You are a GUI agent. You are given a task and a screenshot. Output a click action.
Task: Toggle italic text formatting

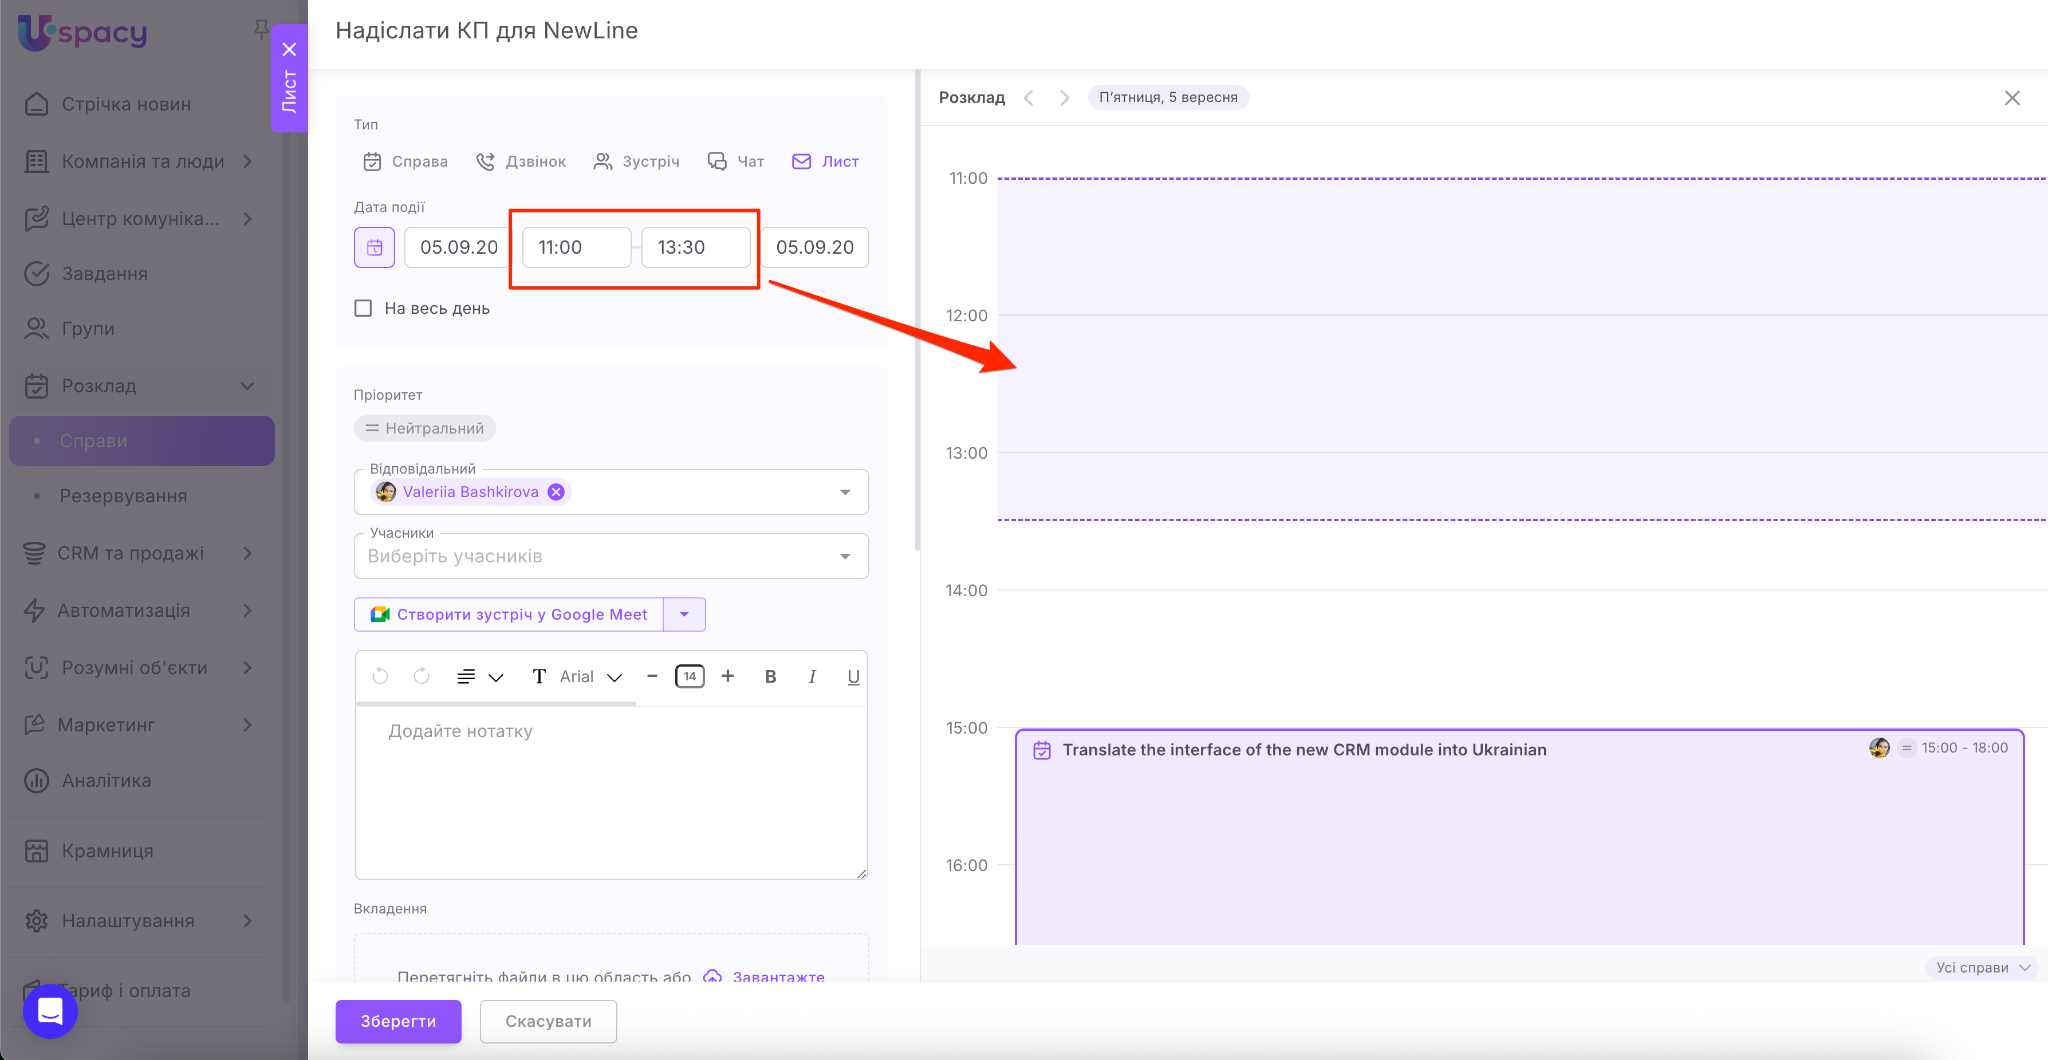tap(812, 677)
